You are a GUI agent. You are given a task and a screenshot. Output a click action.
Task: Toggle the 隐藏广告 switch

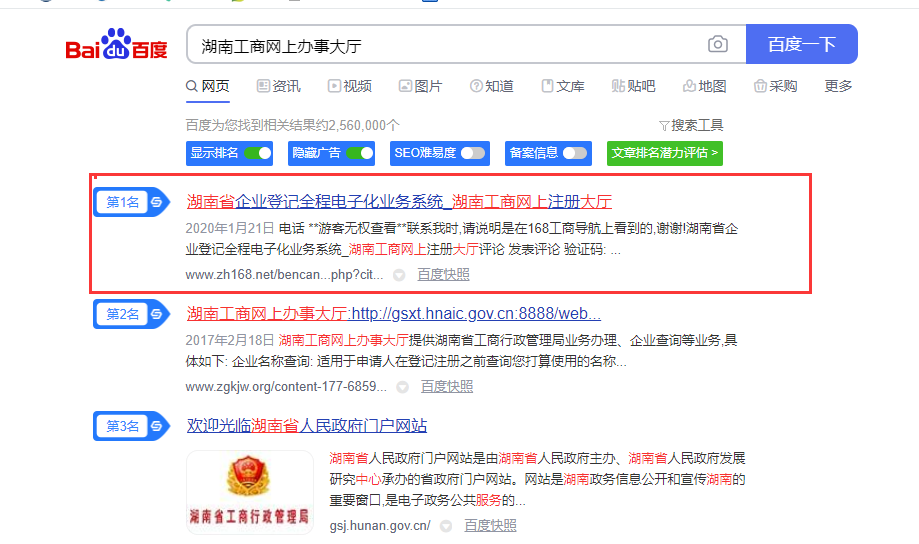click(x=360, y=153)
